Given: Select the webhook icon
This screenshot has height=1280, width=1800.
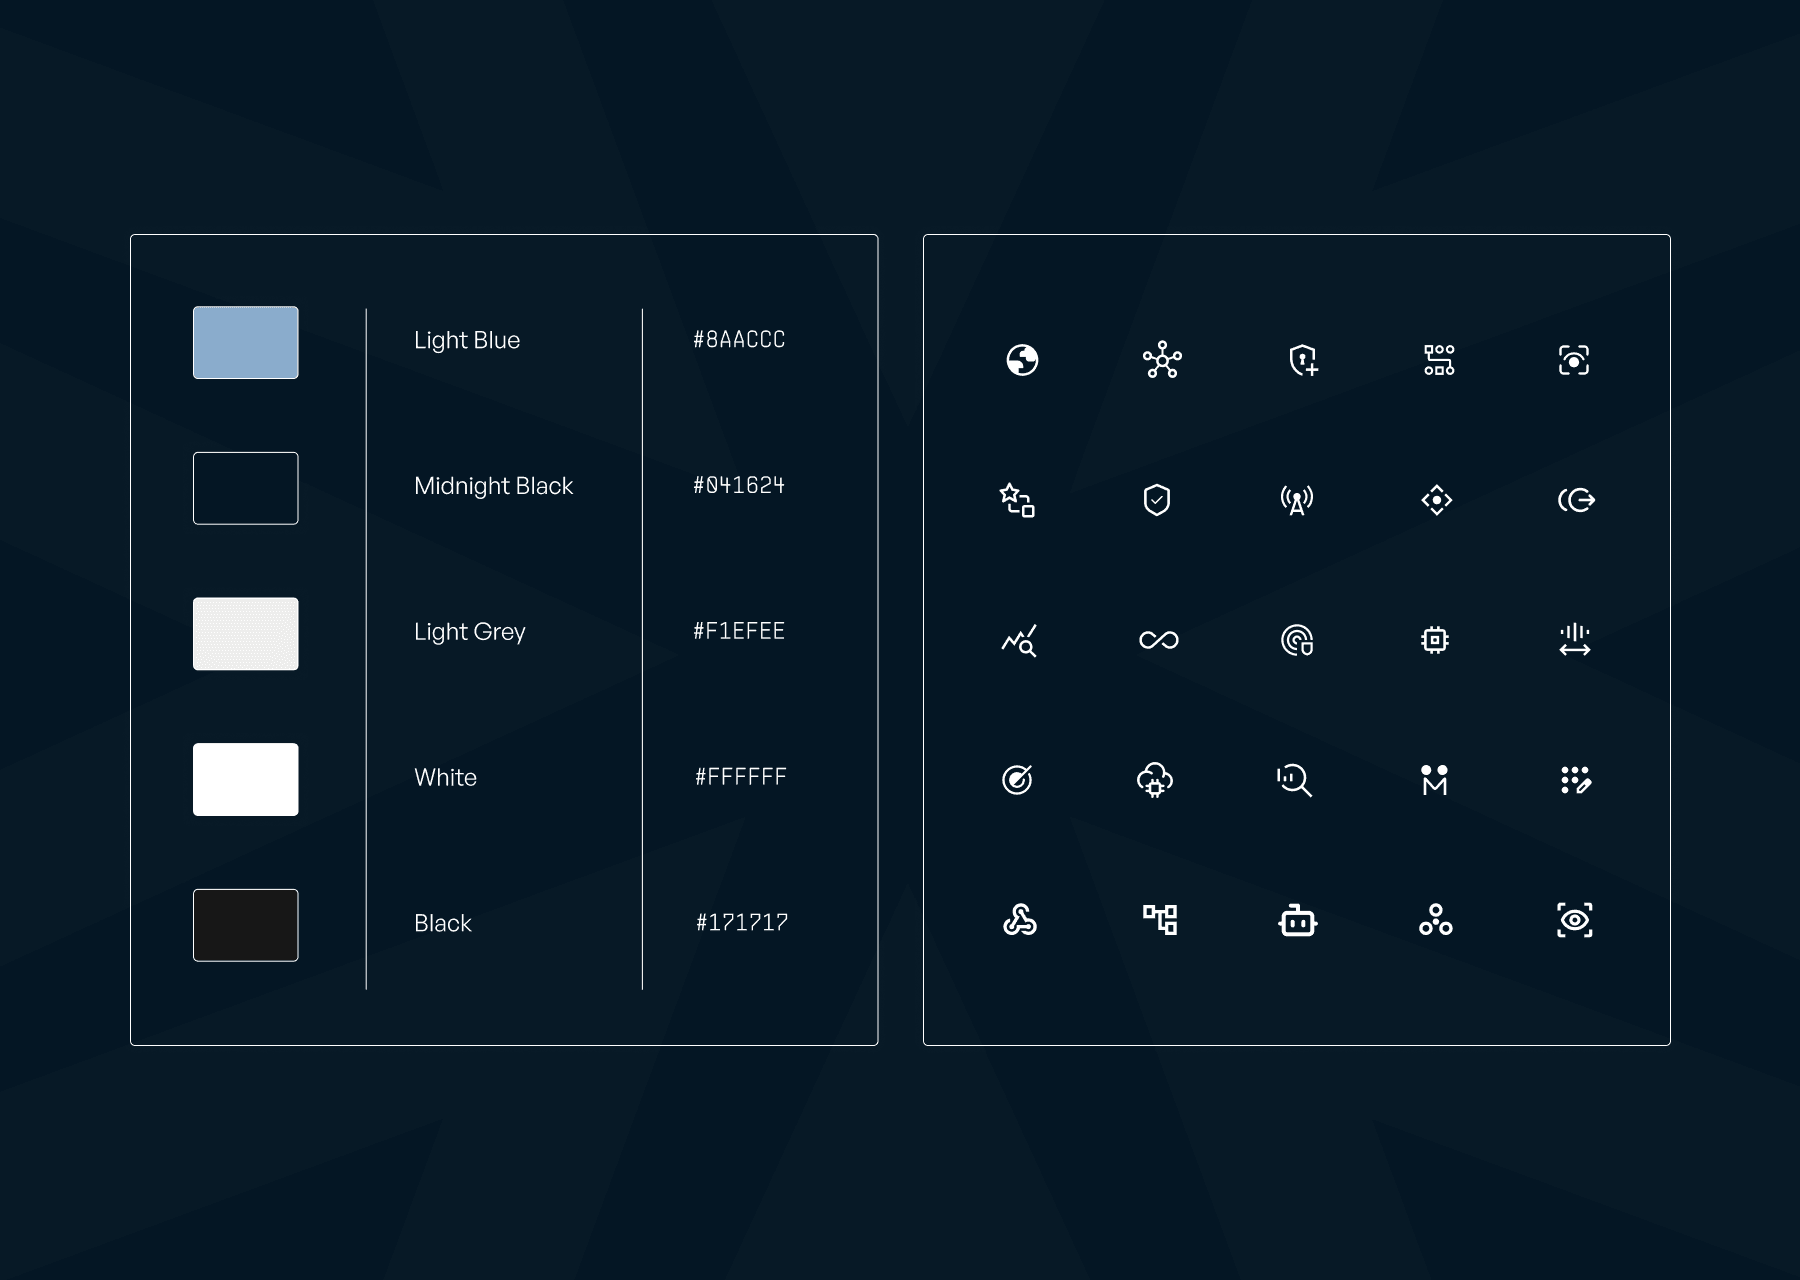Looking at the screenshot, I should 1020,920.
